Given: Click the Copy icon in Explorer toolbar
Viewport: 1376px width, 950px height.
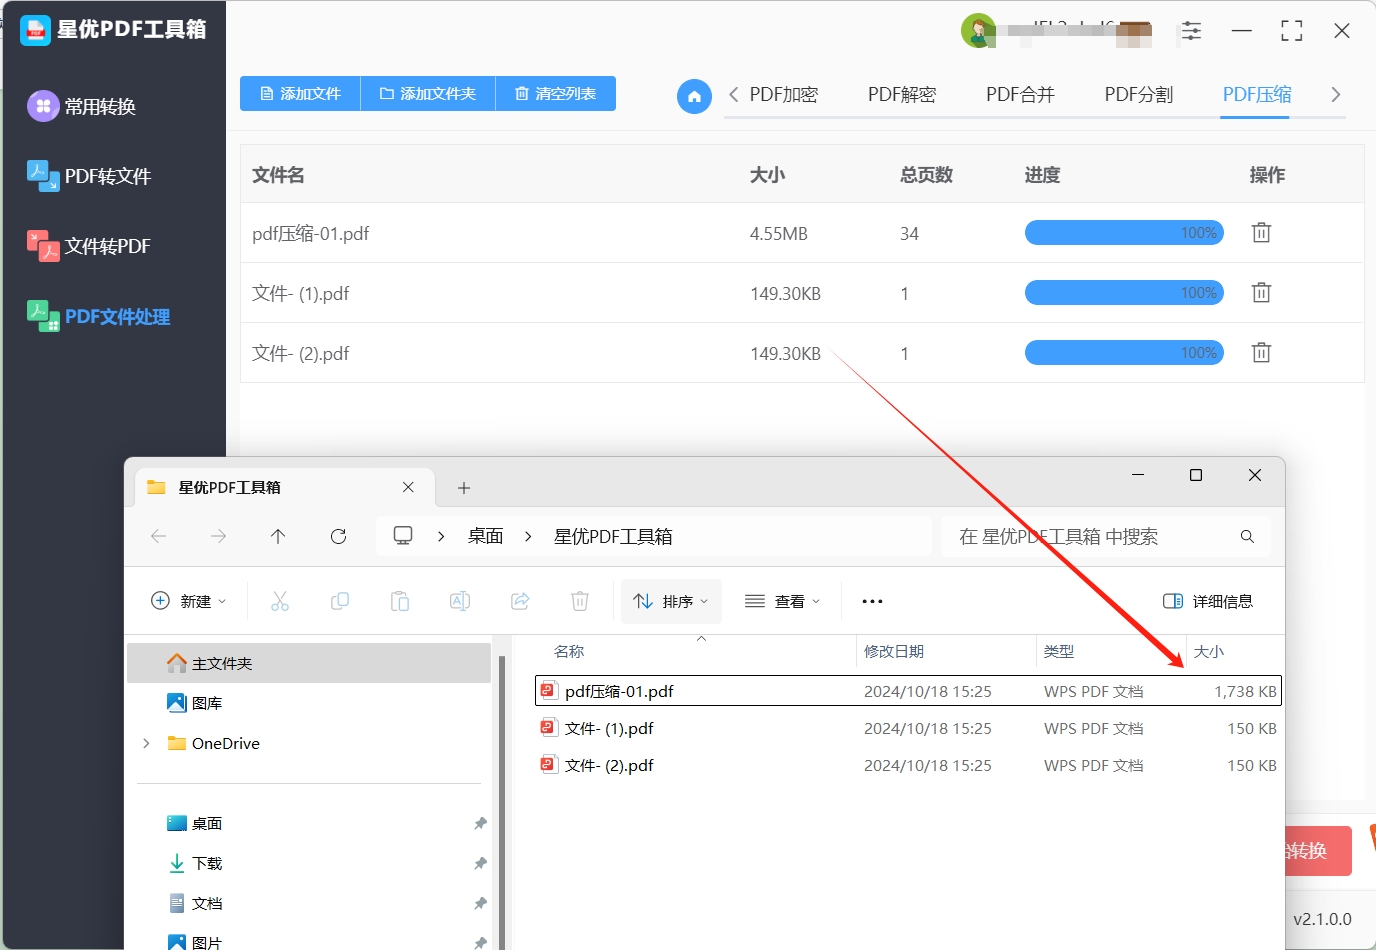Looking at the screenshot, I should [x=340, y=601].
